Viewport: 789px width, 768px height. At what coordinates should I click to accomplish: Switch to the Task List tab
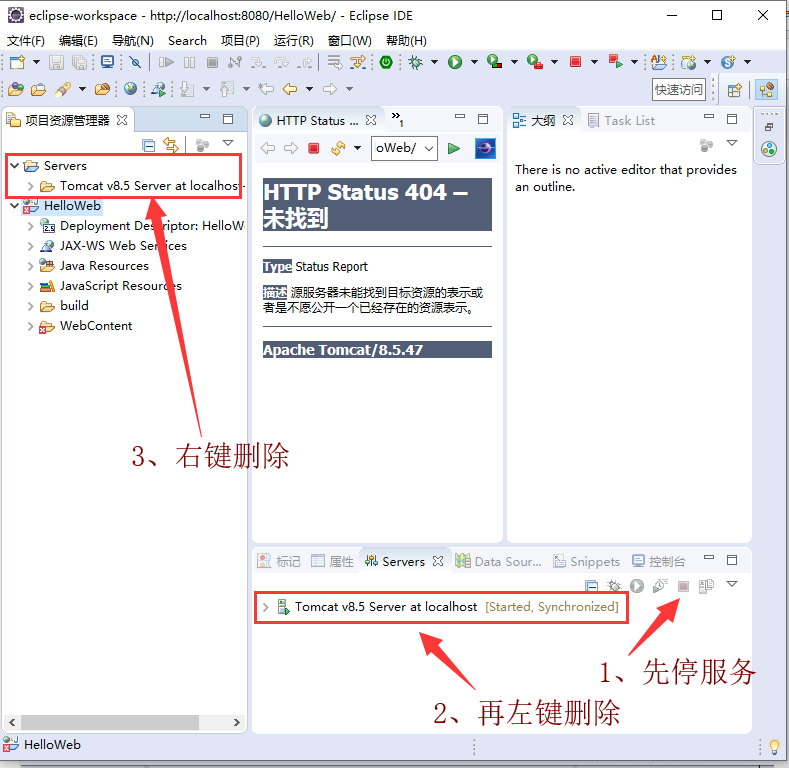click(x=628, y=120)
